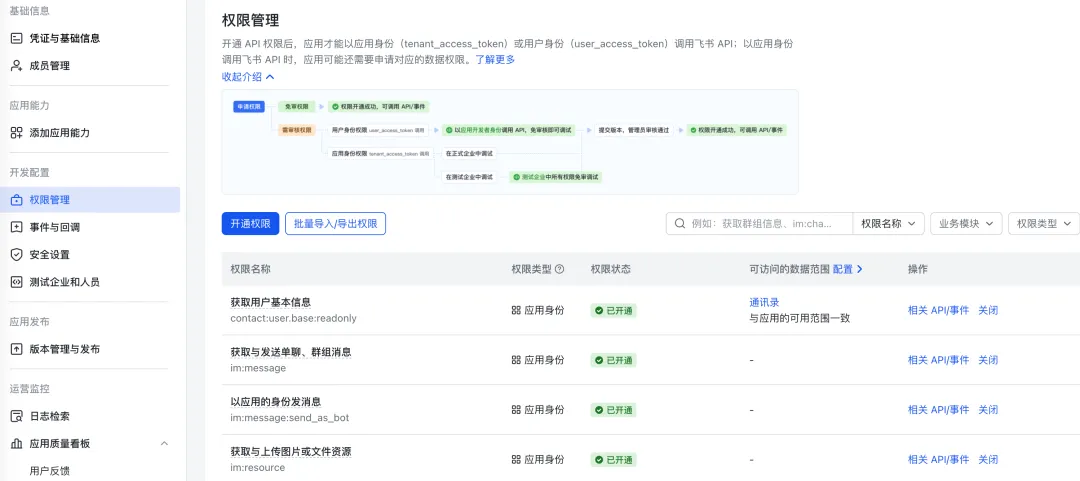The width and height of the screenshot is (1080, 481).
Task: Click 已开通 status in im:message row
Action: [x=614, y=360]
